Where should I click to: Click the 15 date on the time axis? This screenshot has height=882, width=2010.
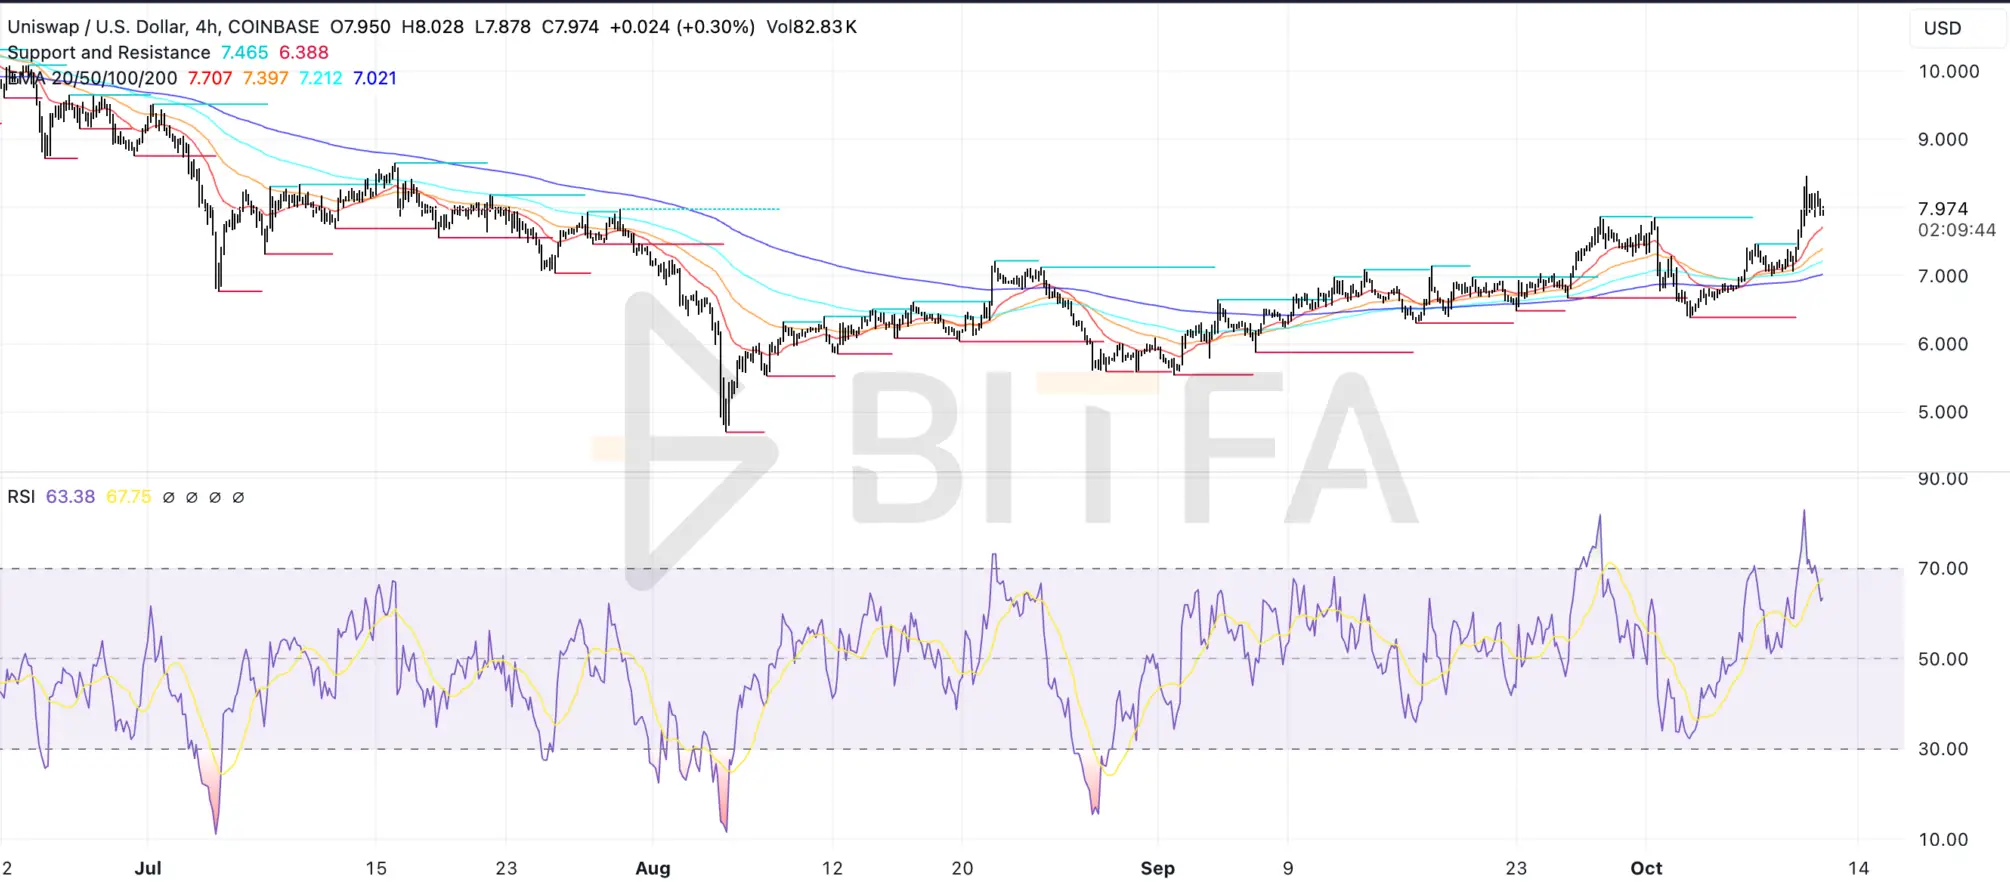point(376,869)
